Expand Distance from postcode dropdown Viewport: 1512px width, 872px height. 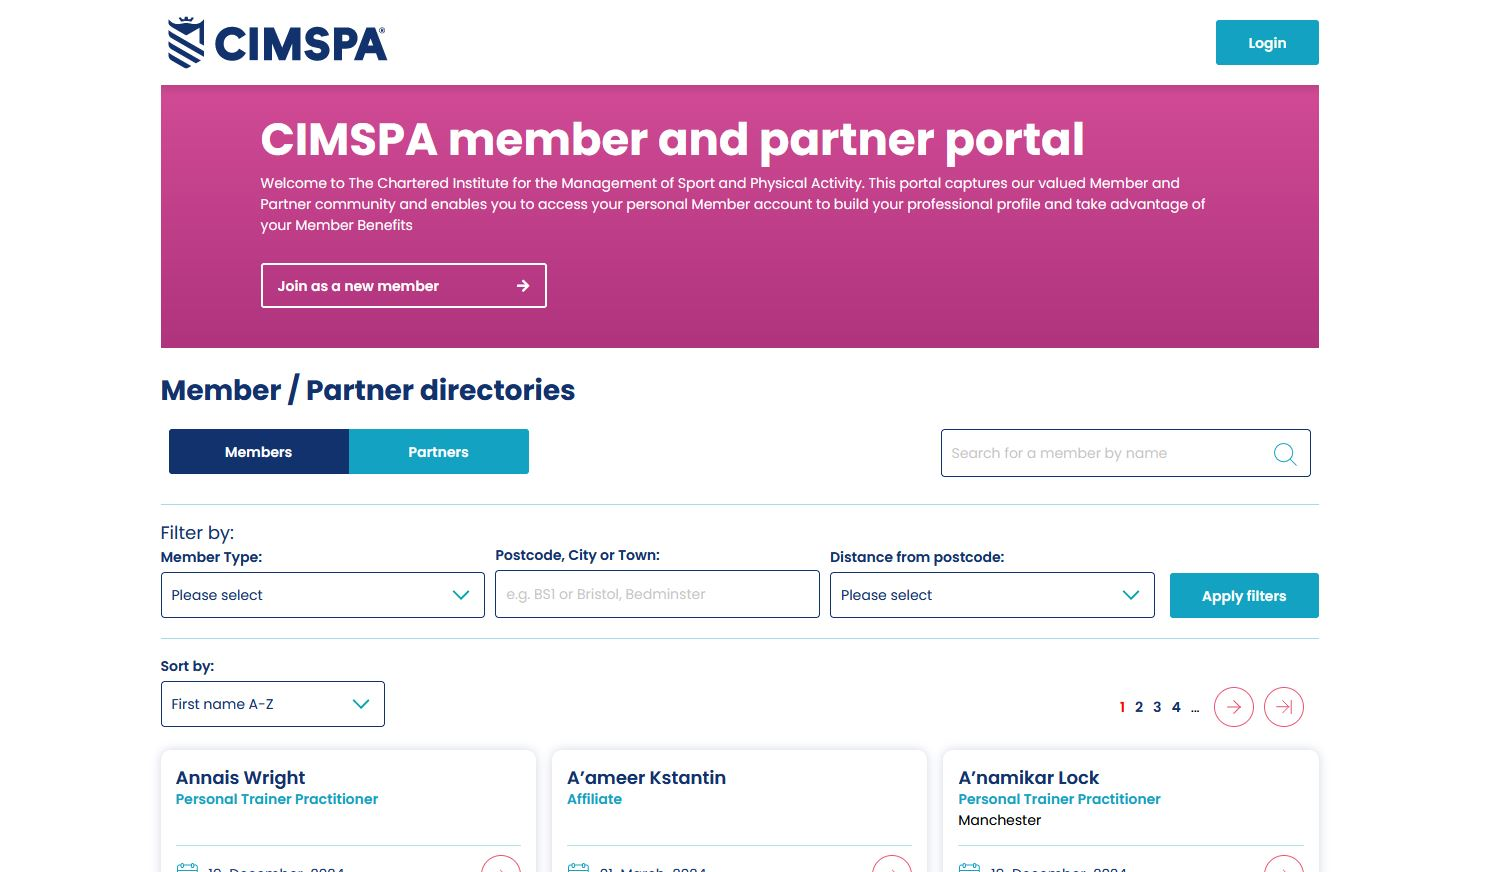tap(991, 595)
